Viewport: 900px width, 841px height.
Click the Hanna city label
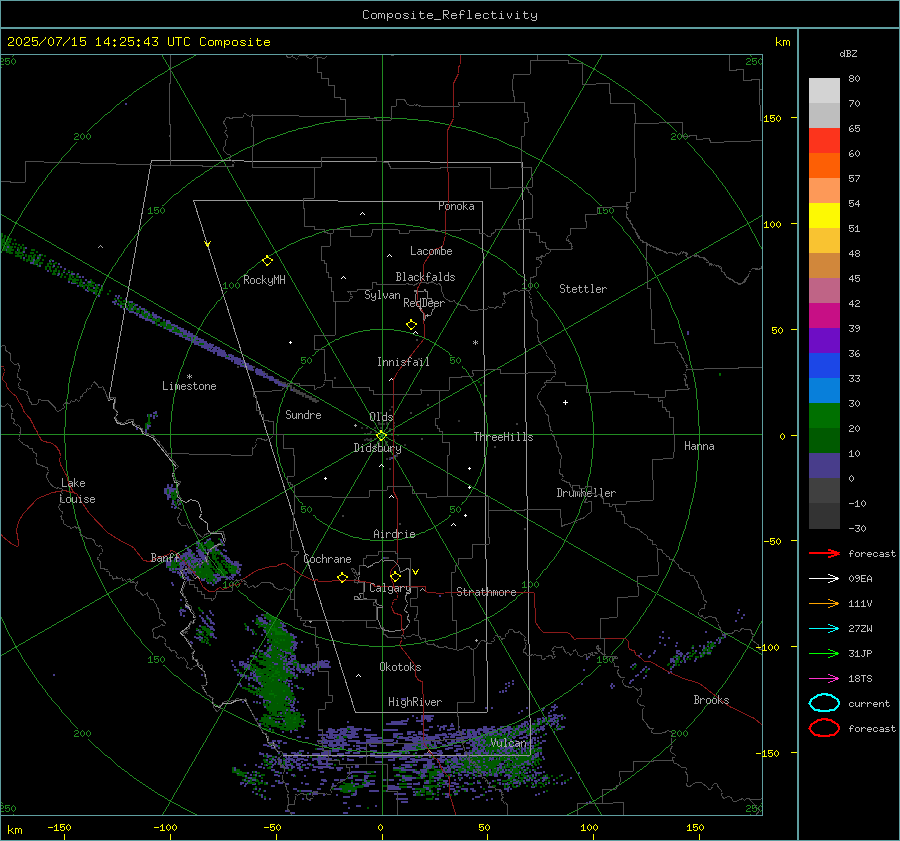(699, 446)
